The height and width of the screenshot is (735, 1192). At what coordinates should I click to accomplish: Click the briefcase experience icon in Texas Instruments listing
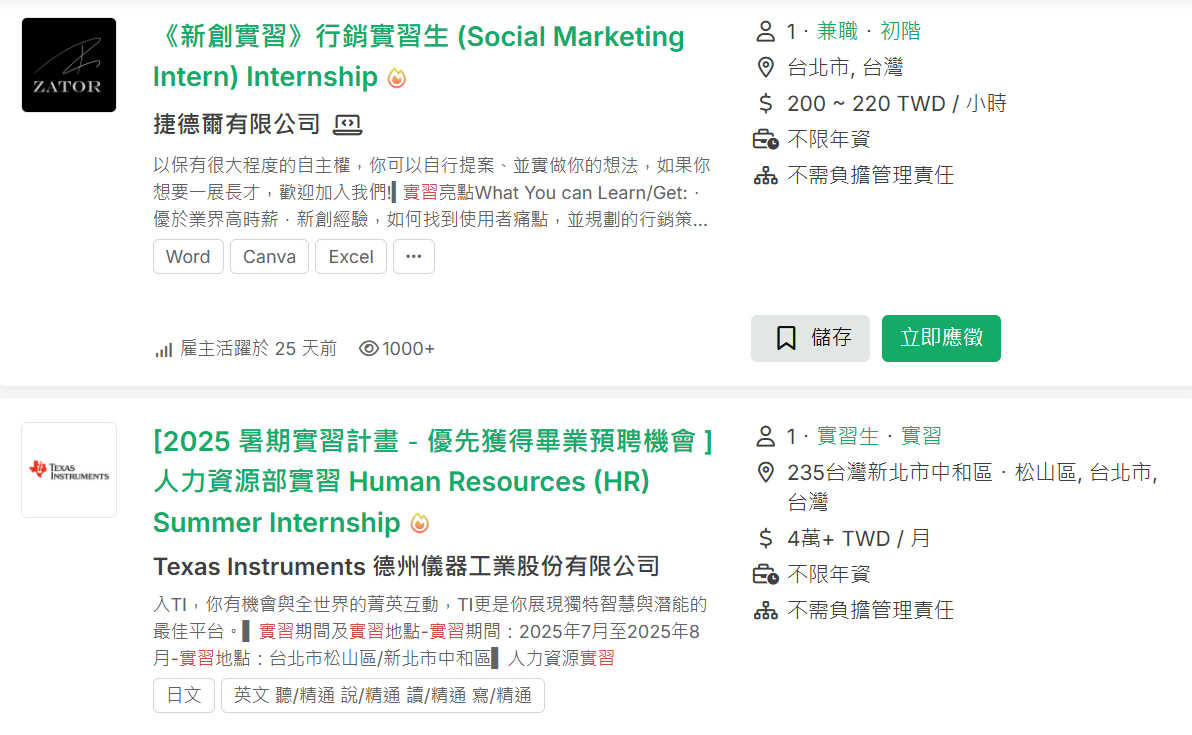(766, 575)
